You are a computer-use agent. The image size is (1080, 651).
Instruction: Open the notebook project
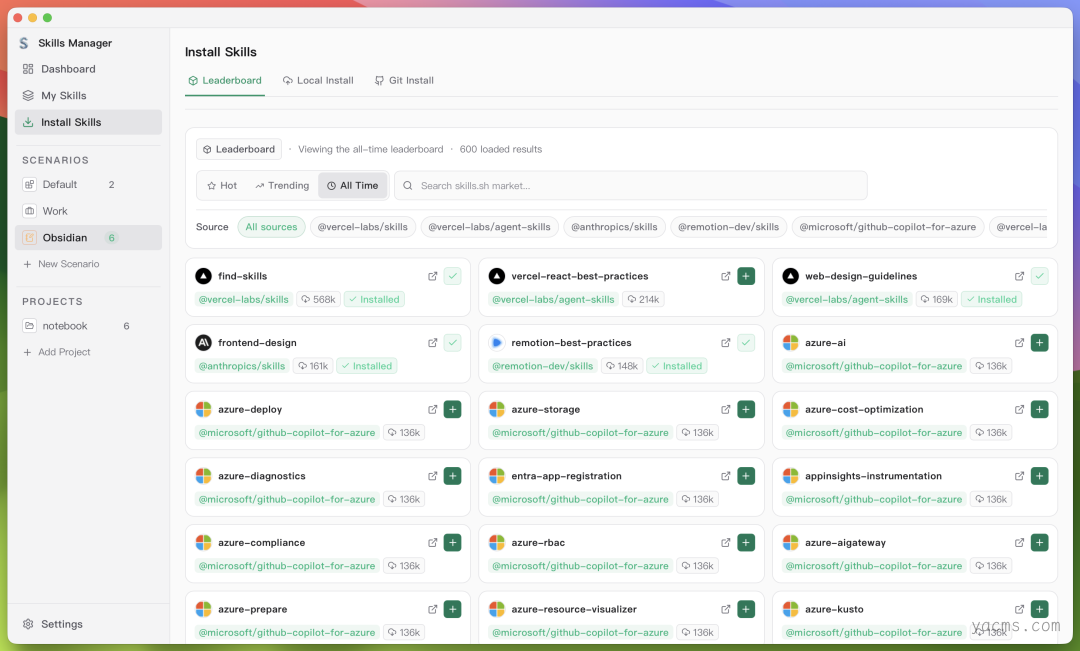click(88, 326)
